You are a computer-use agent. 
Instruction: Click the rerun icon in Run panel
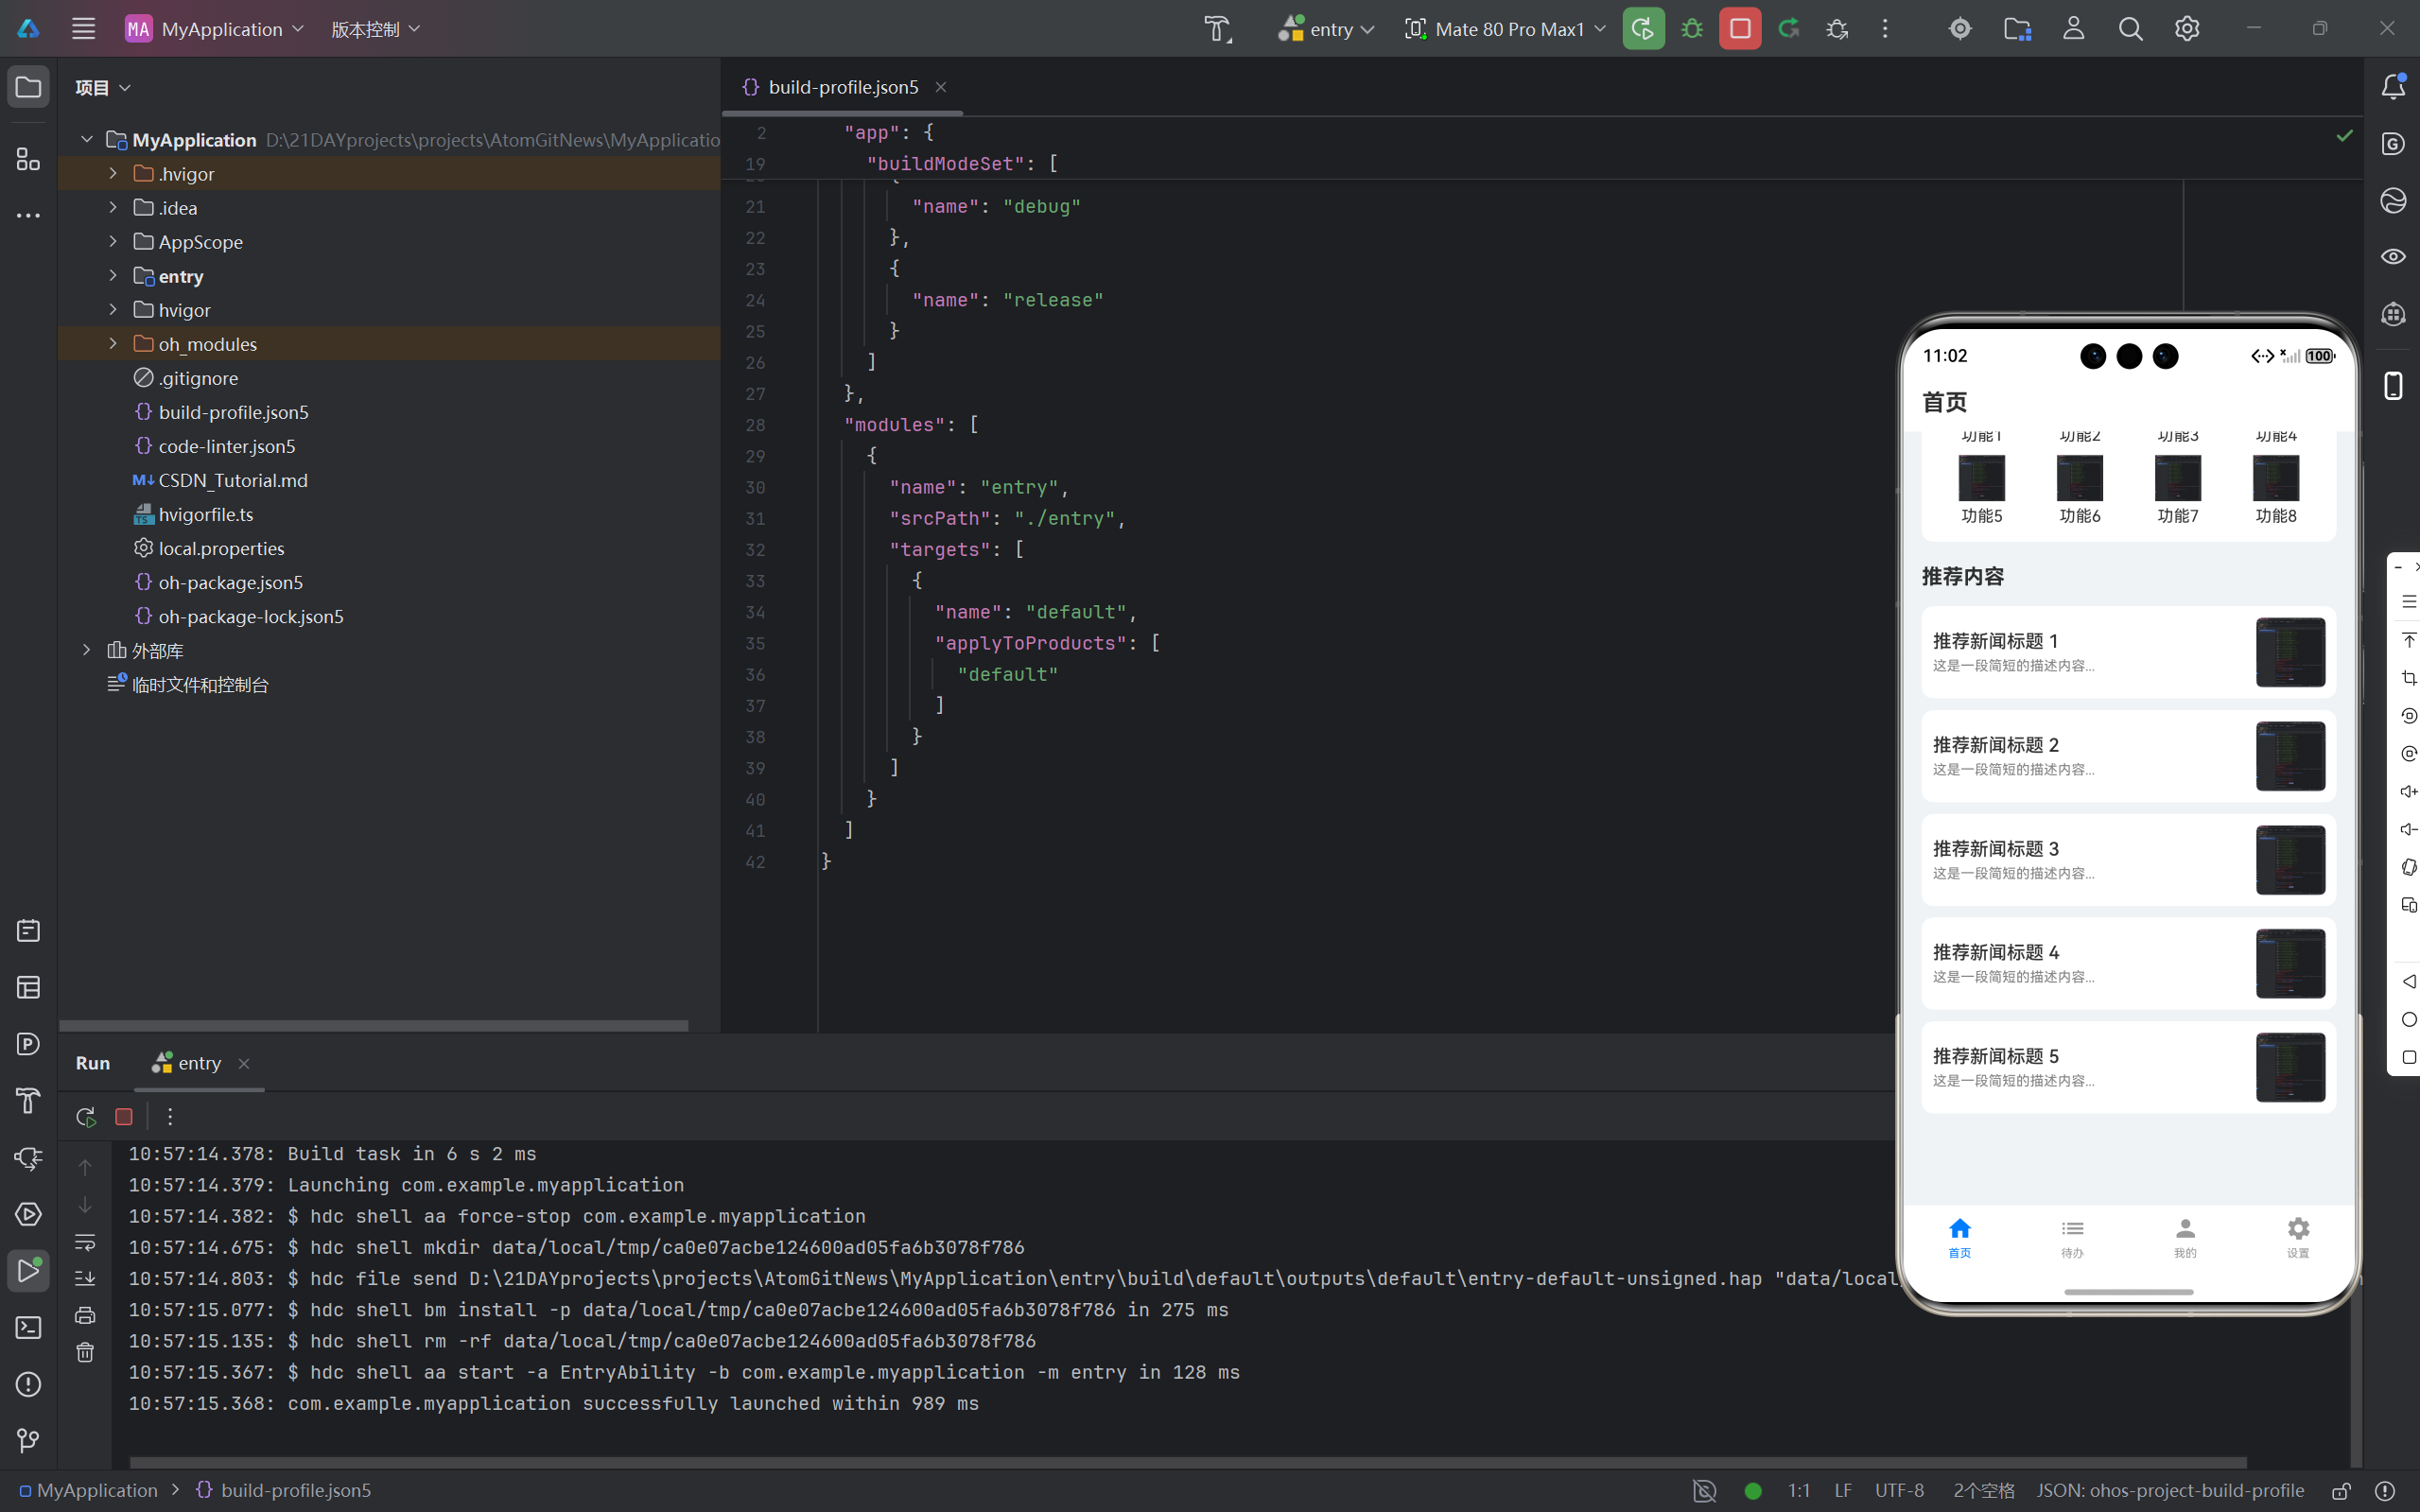[86, 1116]
